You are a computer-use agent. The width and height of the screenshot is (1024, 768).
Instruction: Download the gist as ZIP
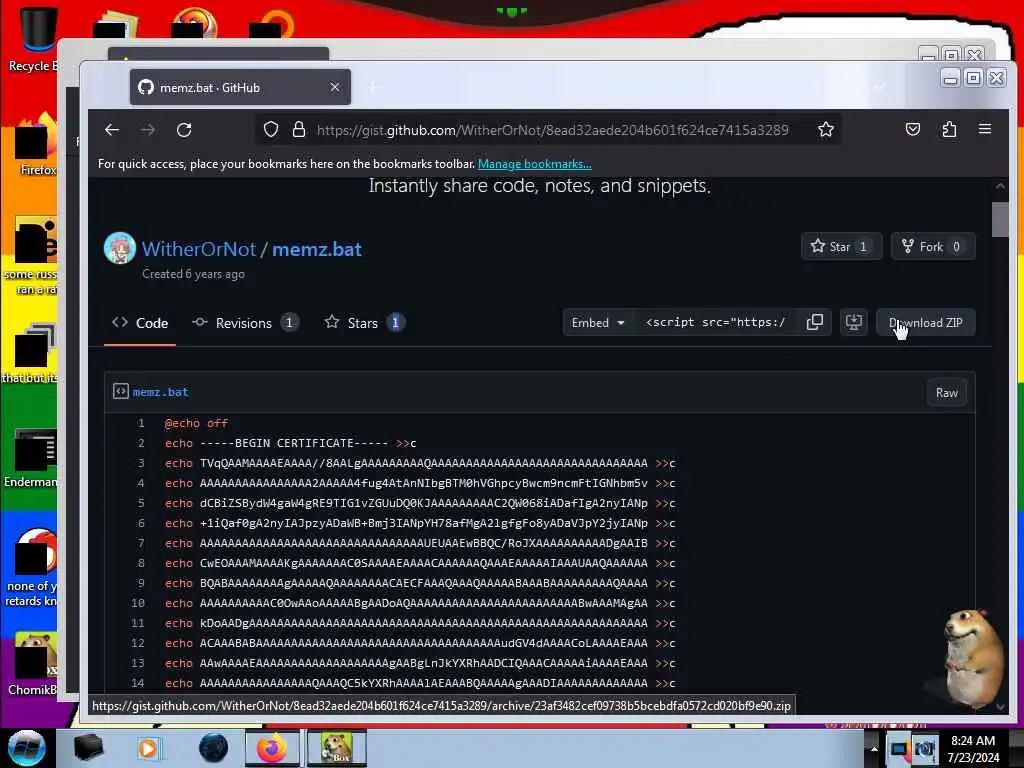click(925, 323)
